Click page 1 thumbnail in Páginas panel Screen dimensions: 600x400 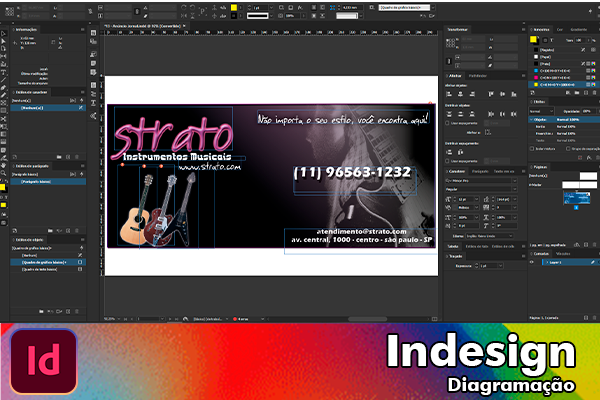pos(576,198)
